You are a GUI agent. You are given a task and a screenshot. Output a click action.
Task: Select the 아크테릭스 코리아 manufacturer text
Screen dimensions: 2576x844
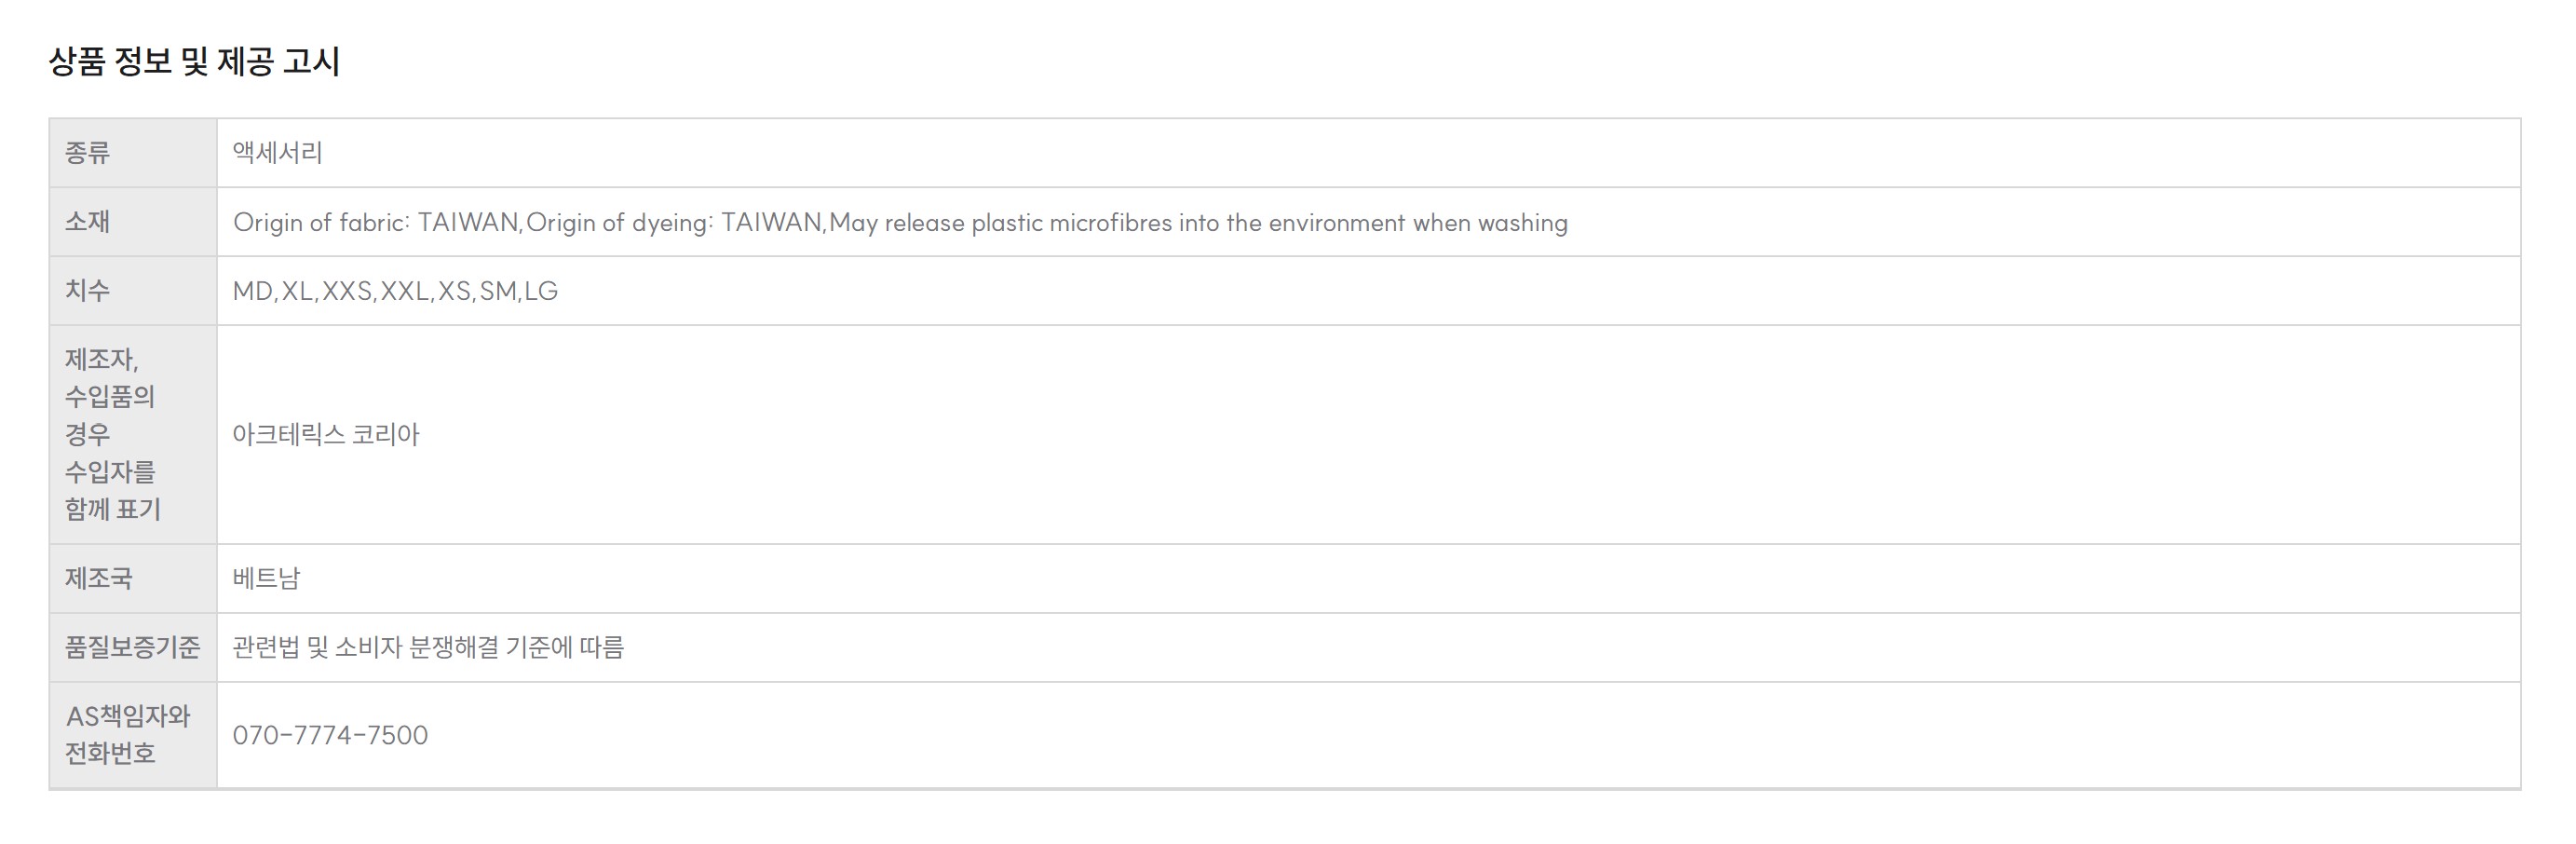click(326, 435)
